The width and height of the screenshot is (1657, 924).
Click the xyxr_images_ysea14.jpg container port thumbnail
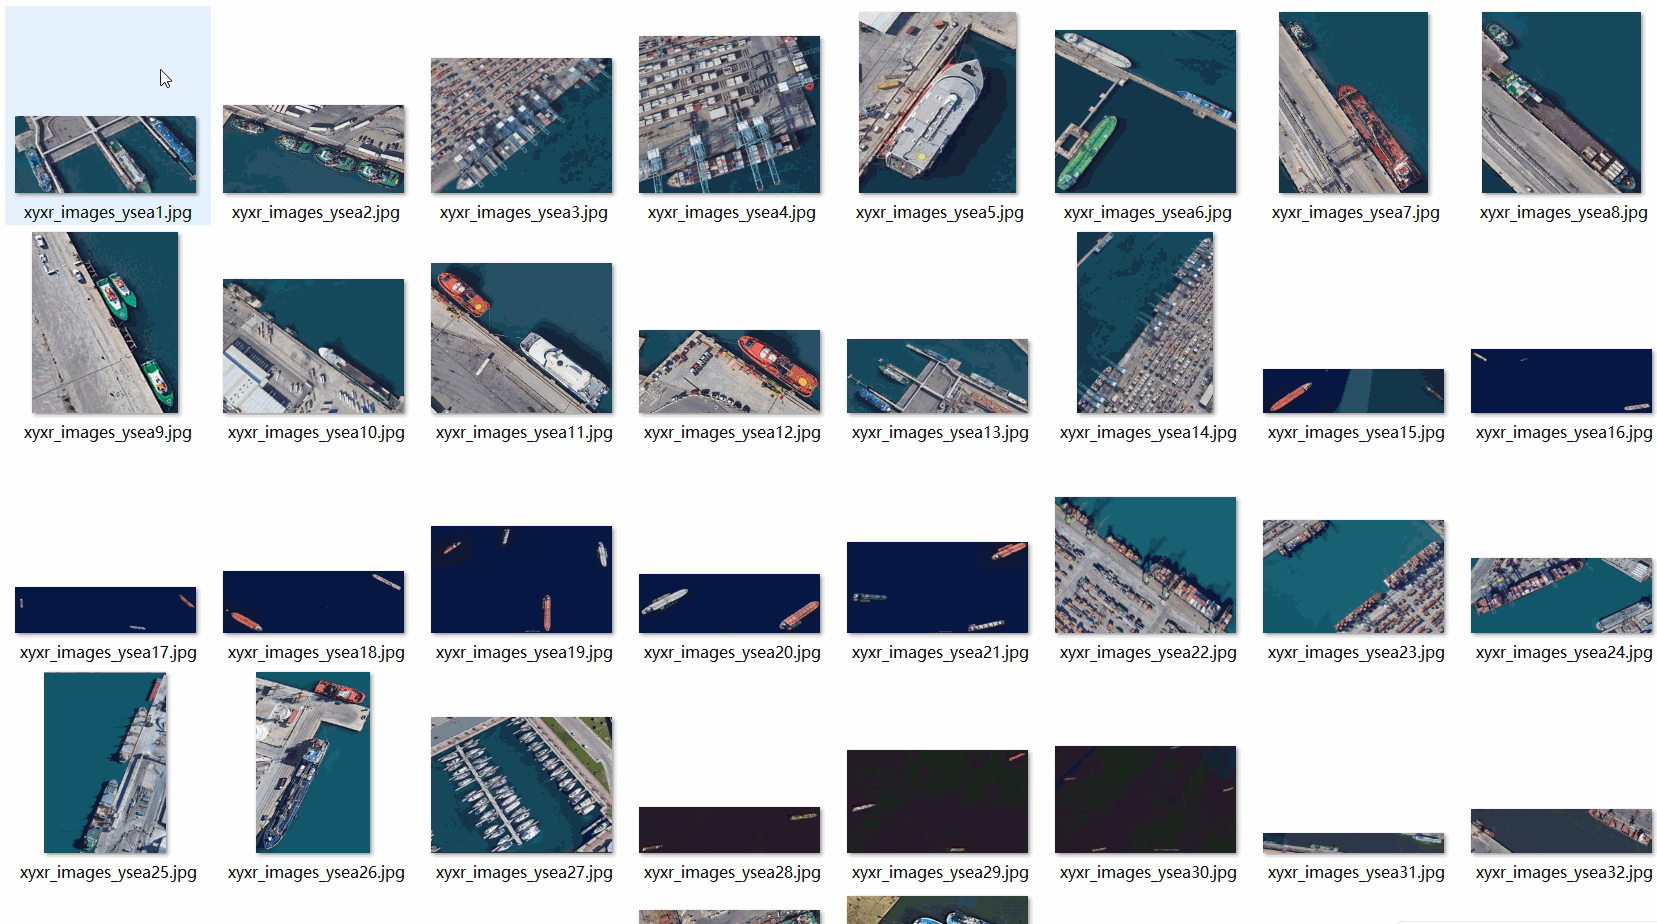[1145, 323]
